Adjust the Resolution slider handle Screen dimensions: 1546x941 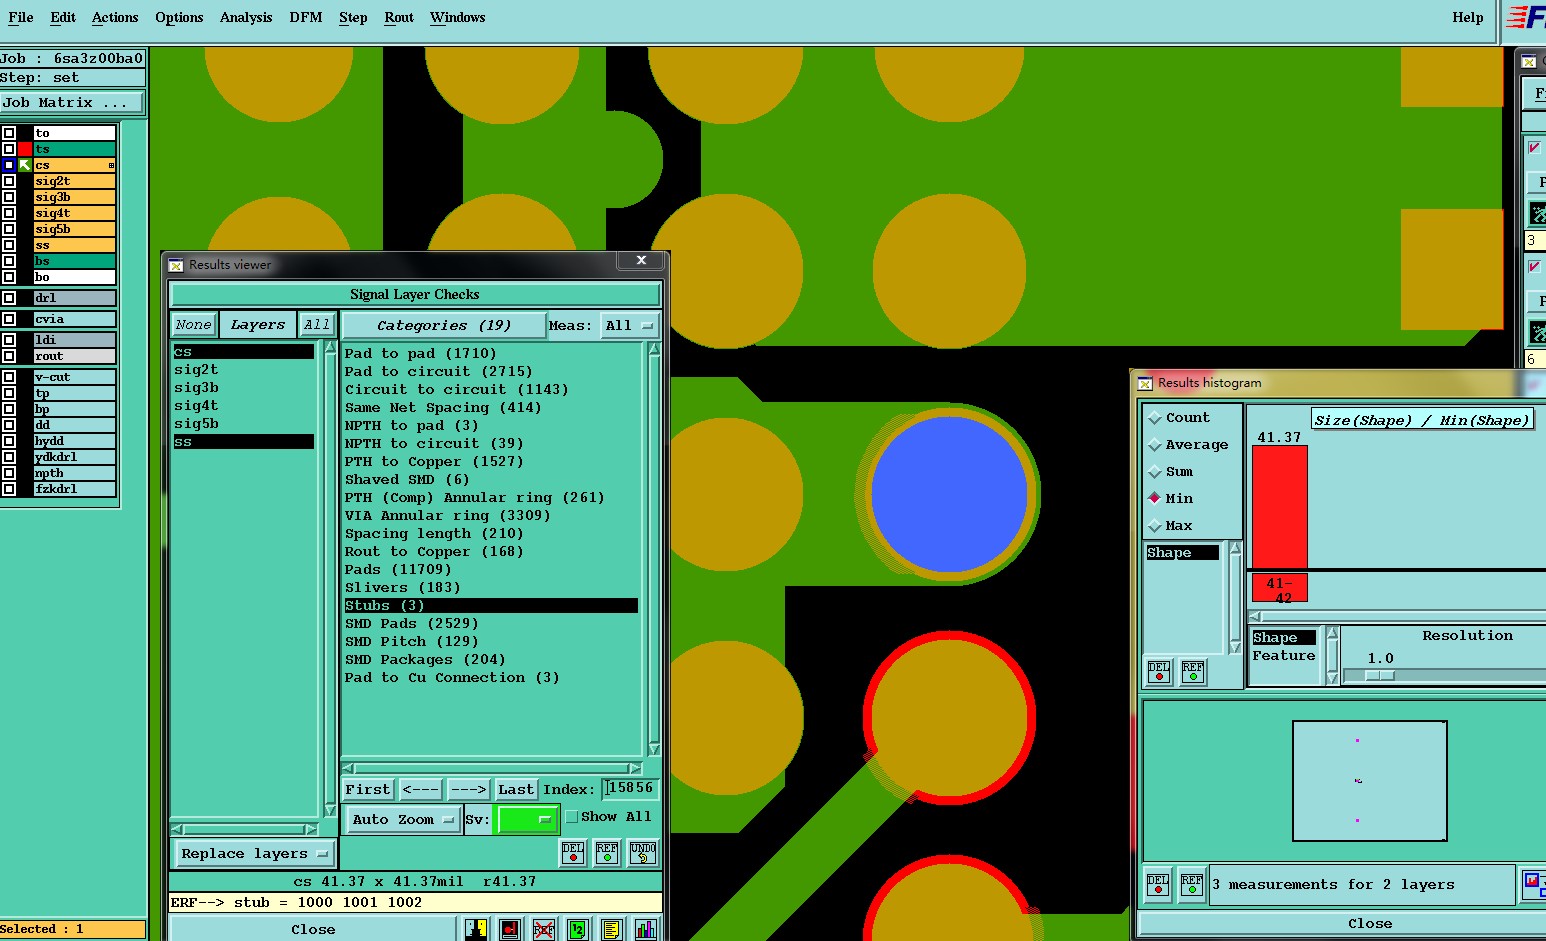(x=1380, y=676)
